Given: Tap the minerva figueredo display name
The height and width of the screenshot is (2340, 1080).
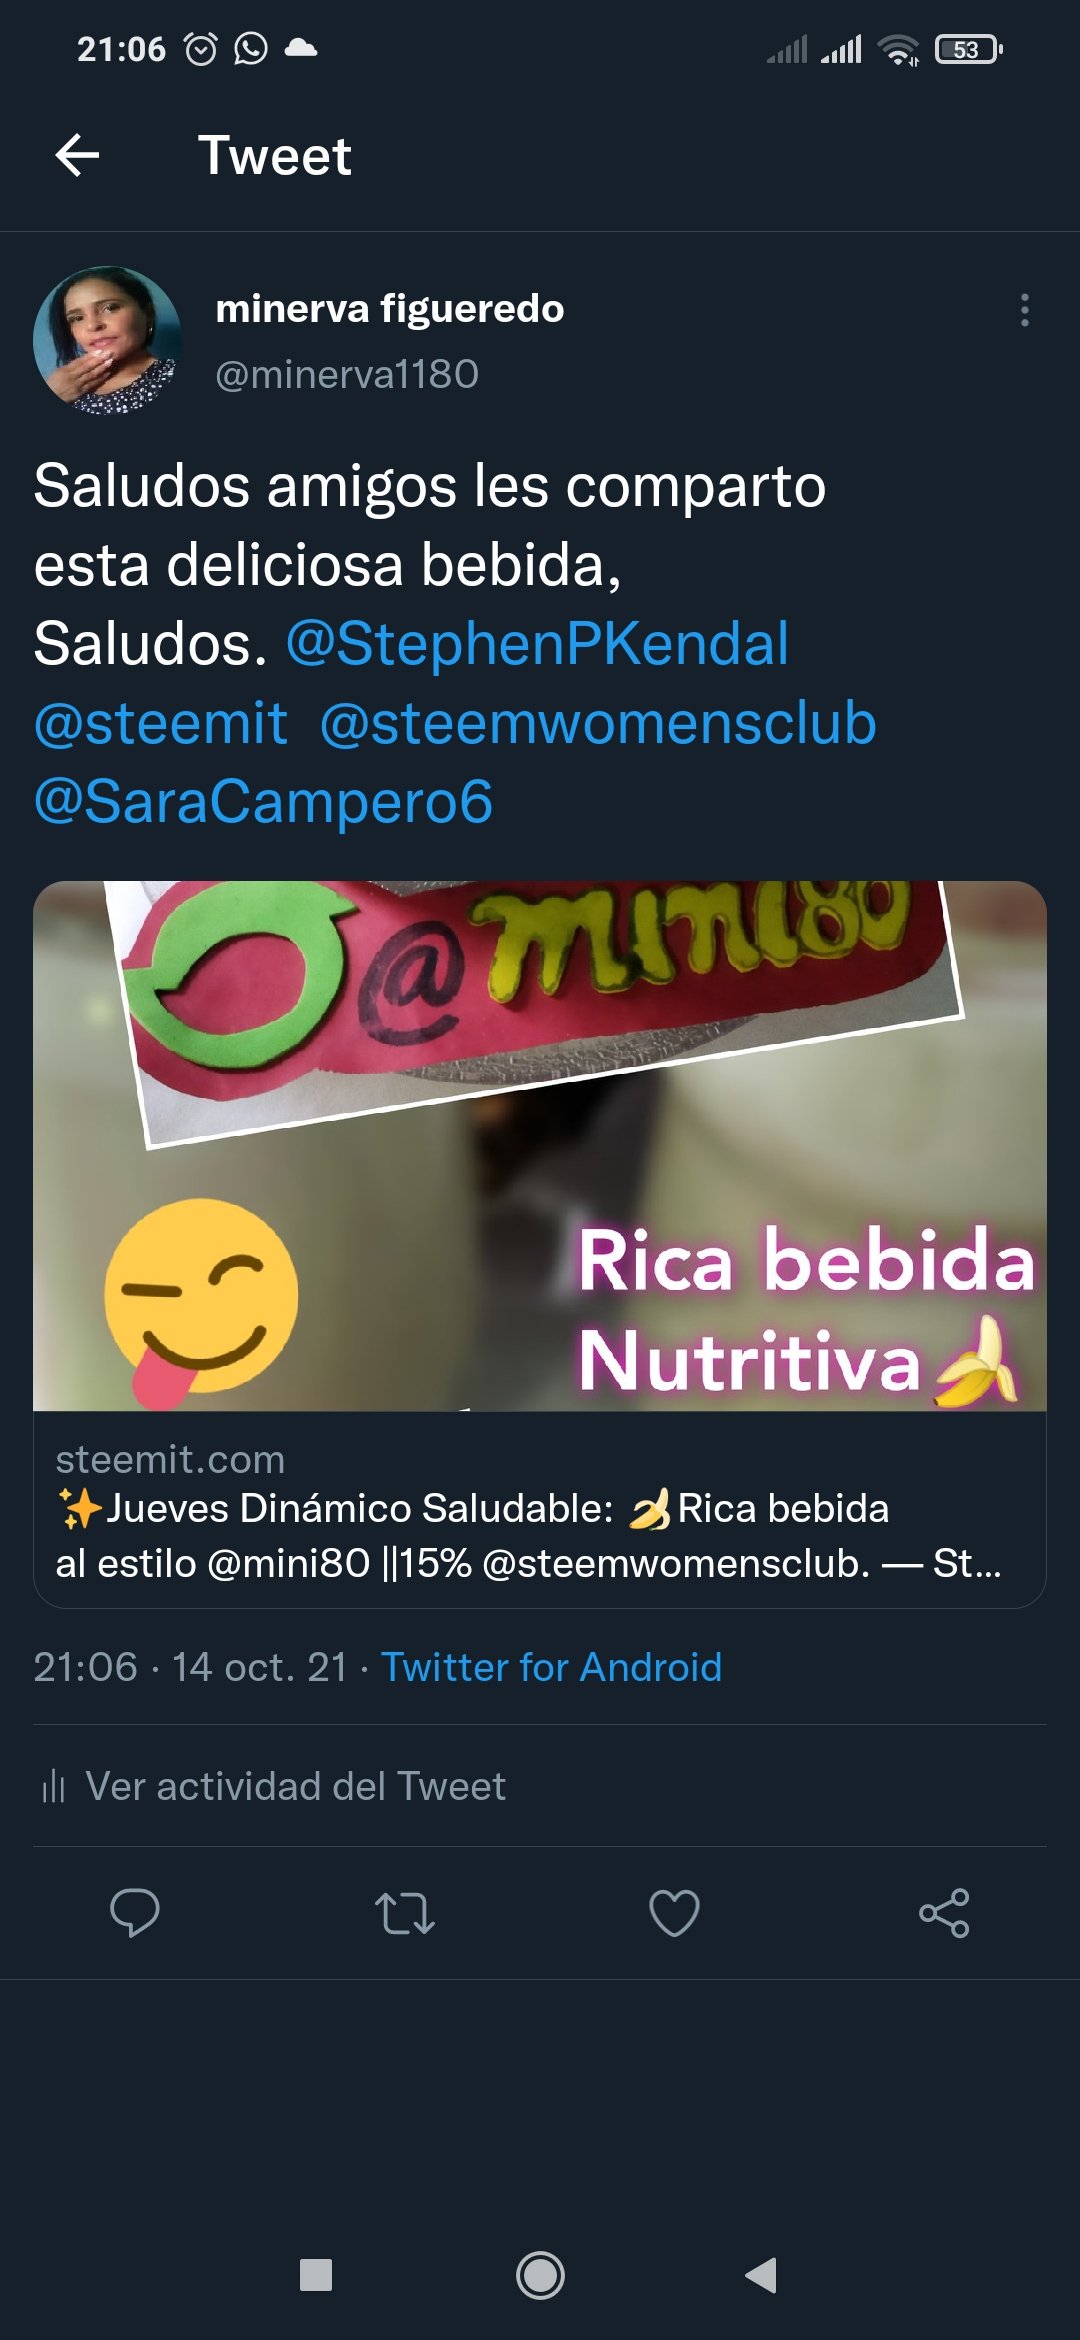Looking at the screenshot, I should pos(390,308).
